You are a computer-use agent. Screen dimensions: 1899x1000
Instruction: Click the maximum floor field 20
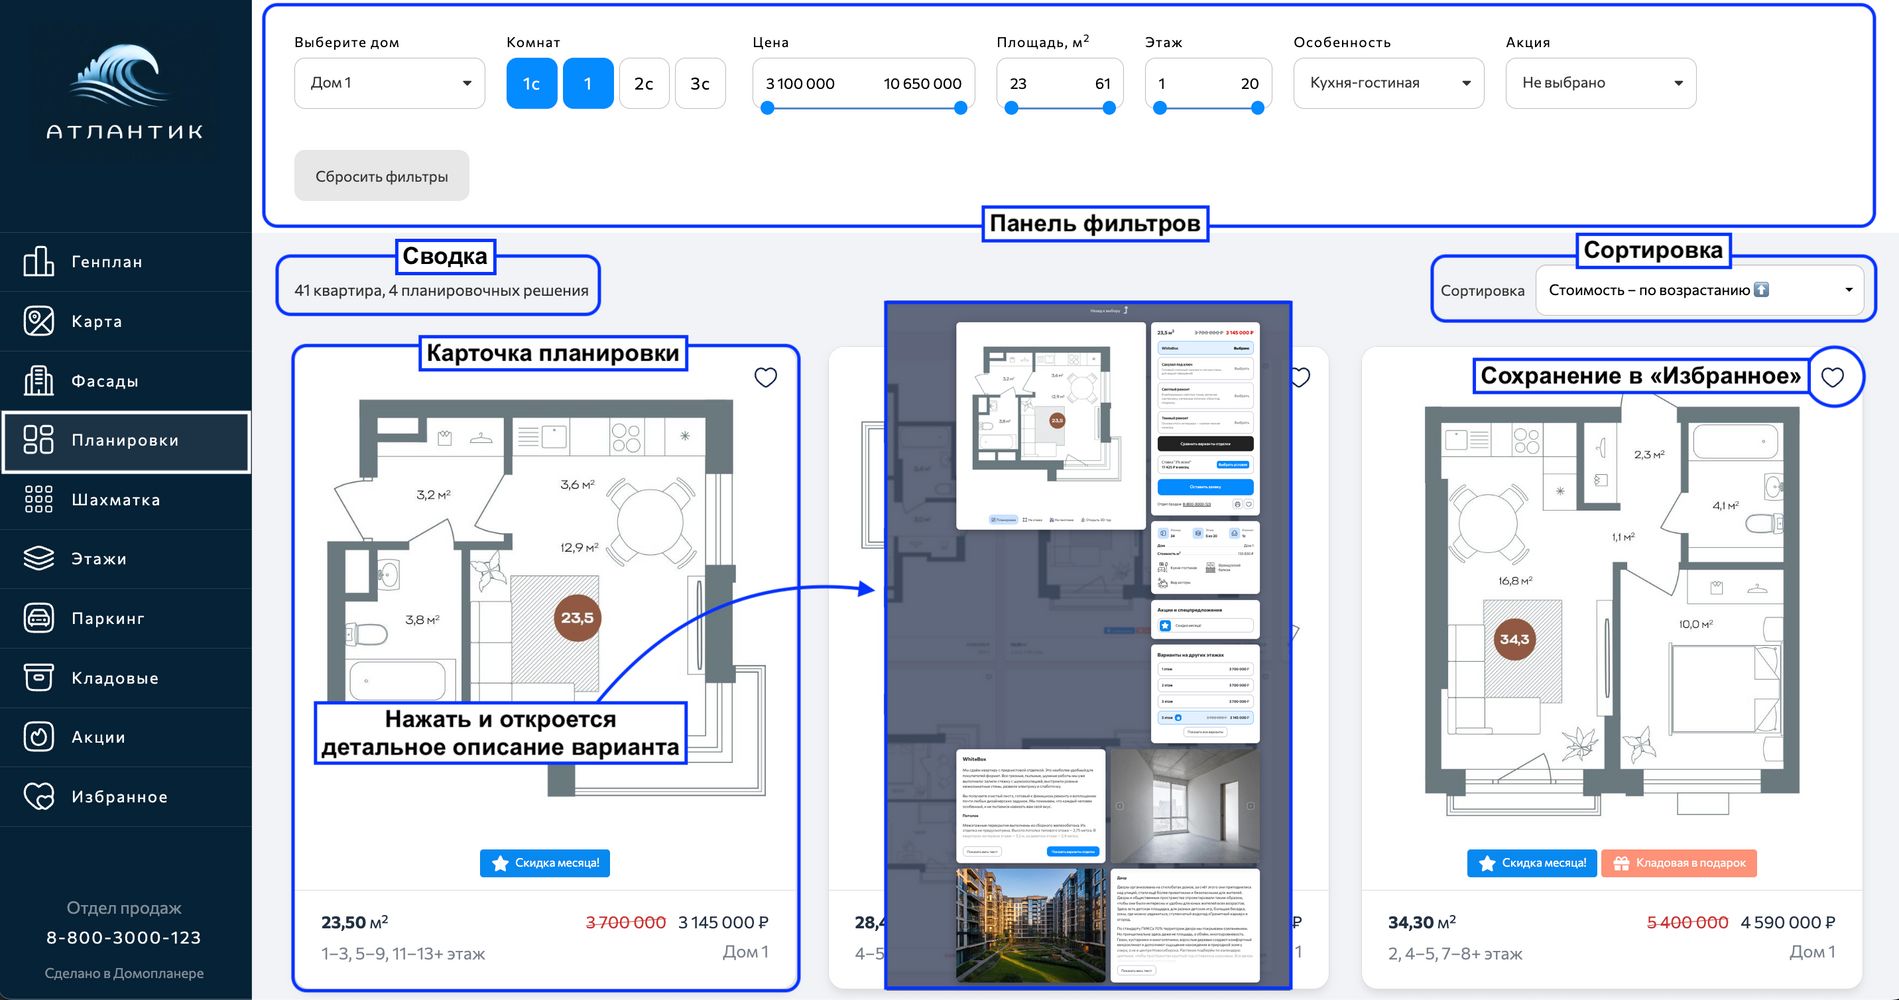click(1250, 84)
